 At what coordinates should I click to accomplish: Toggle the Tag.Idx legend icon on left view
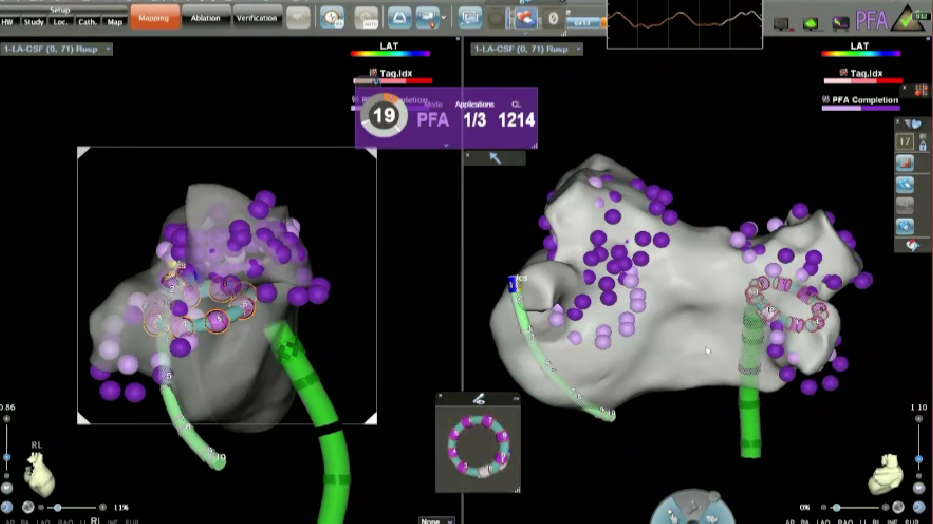click(x=373, y=72)
